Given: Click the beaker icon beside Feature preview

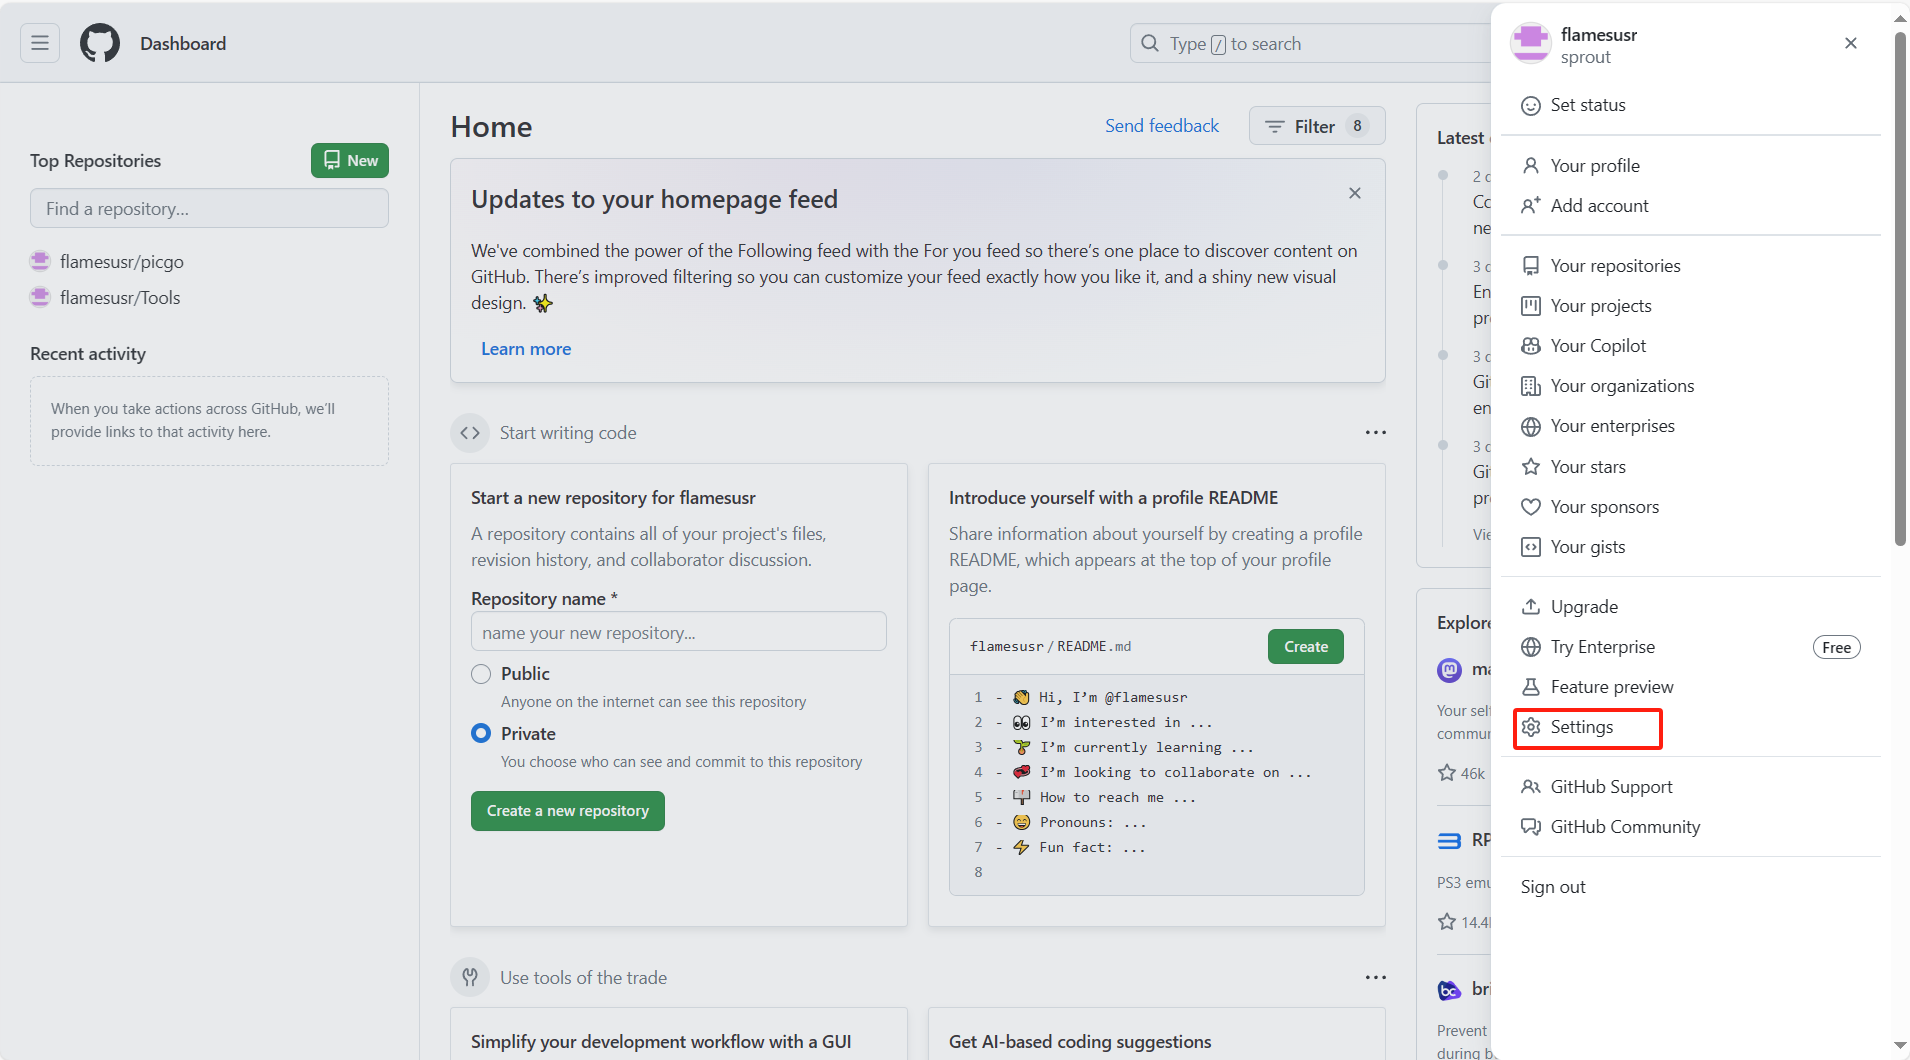Looking at the screenshot, I should (x=1531, y=687).
